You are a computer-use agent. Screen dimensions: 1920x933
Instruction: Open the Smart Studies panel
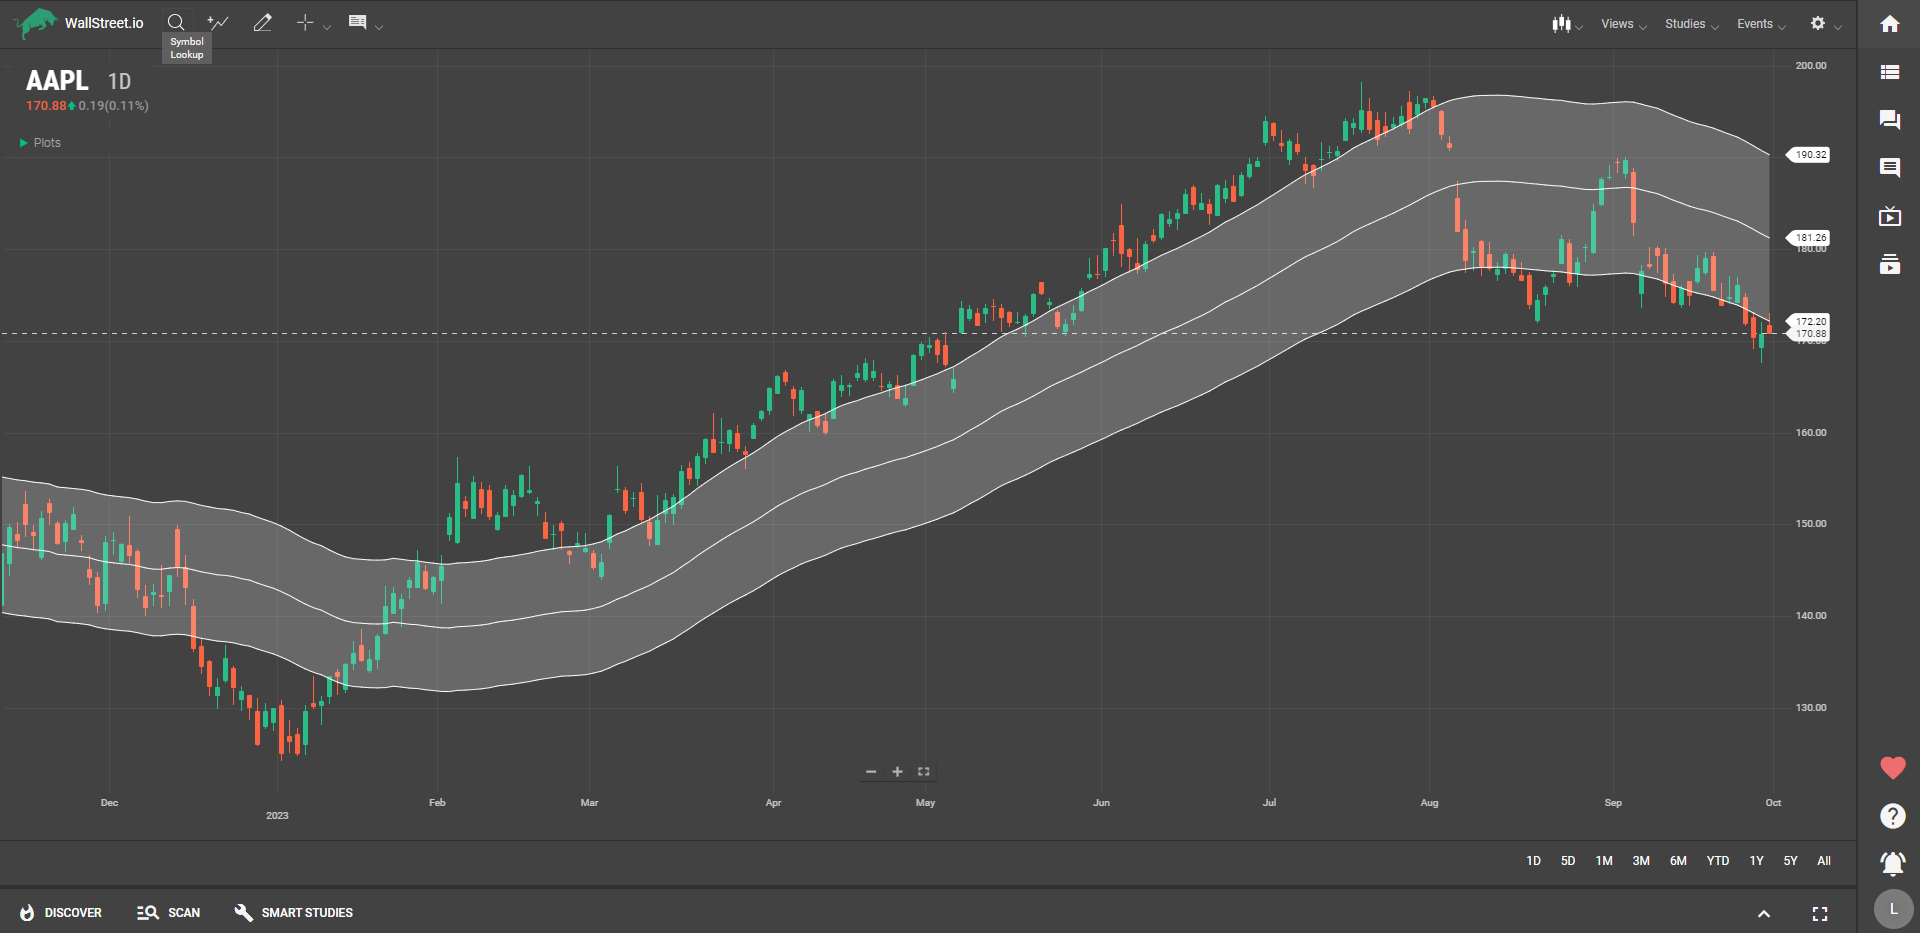coord(294,913)
